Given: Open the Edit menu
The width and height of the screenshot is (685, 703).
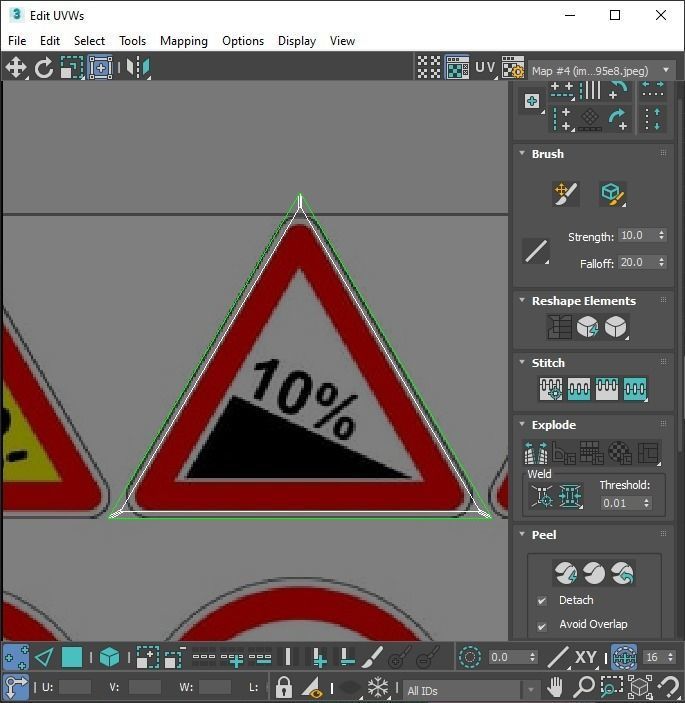Looking at the screenshot, I should tap(50, 41).
